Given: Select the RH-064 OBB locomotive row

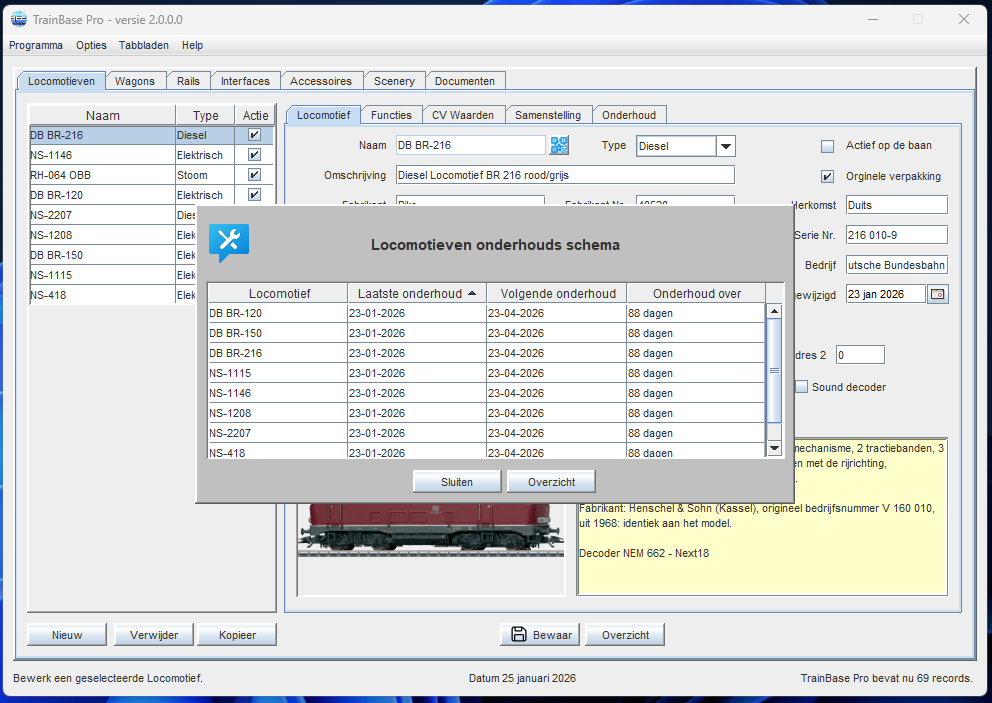Looking at the screenshot, I should (100, 174).
